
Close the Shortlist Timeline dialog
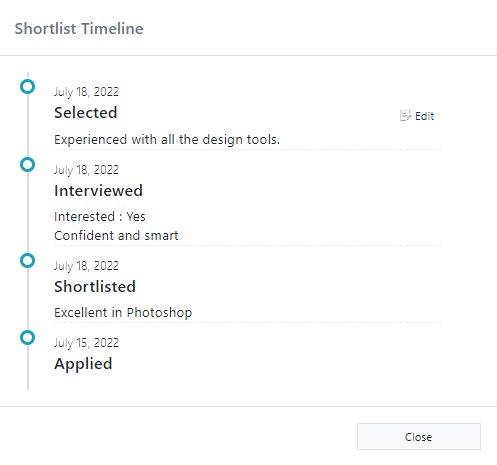coord(419,437)
